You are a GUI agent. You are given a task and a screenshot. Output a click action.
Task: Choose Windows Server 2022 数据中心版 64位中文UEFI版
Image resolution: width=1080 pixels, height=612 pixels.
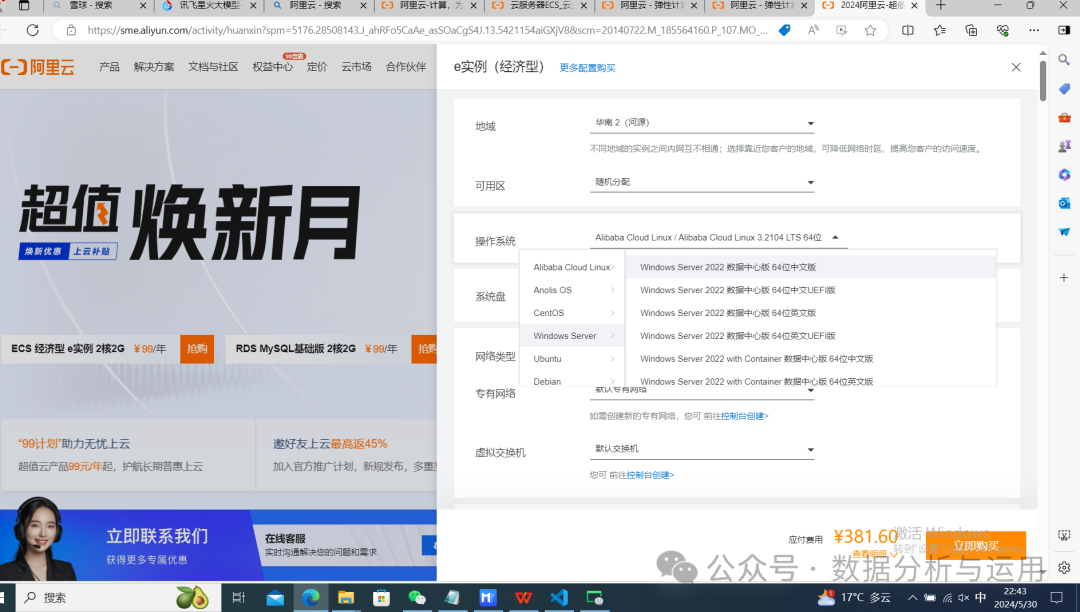pos(811,290)
